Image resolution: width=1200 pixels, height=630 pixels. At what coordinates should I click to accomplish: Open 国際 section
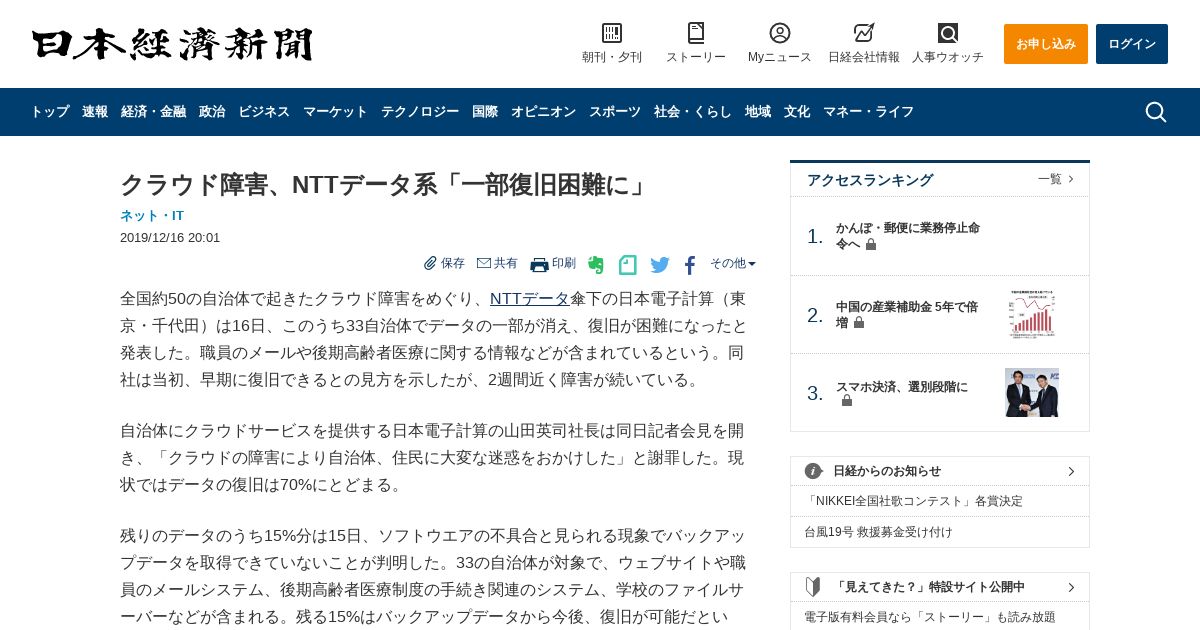(485, 112)
